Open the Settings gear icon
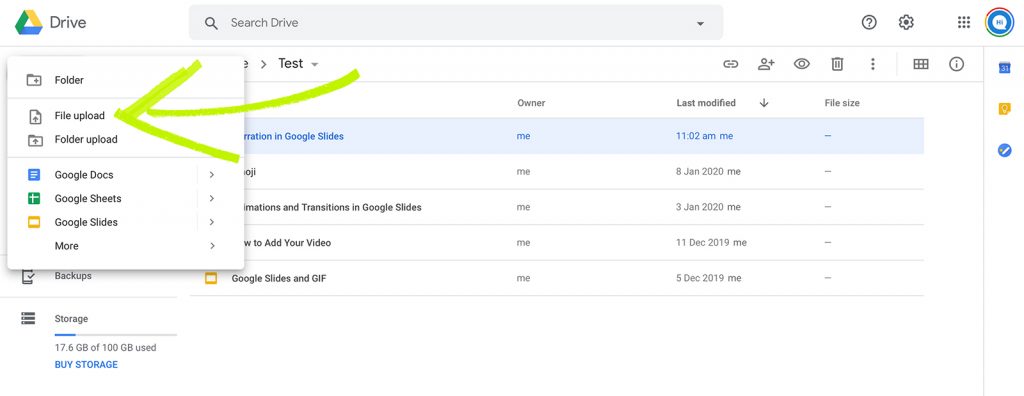 (x=906, y=22)
